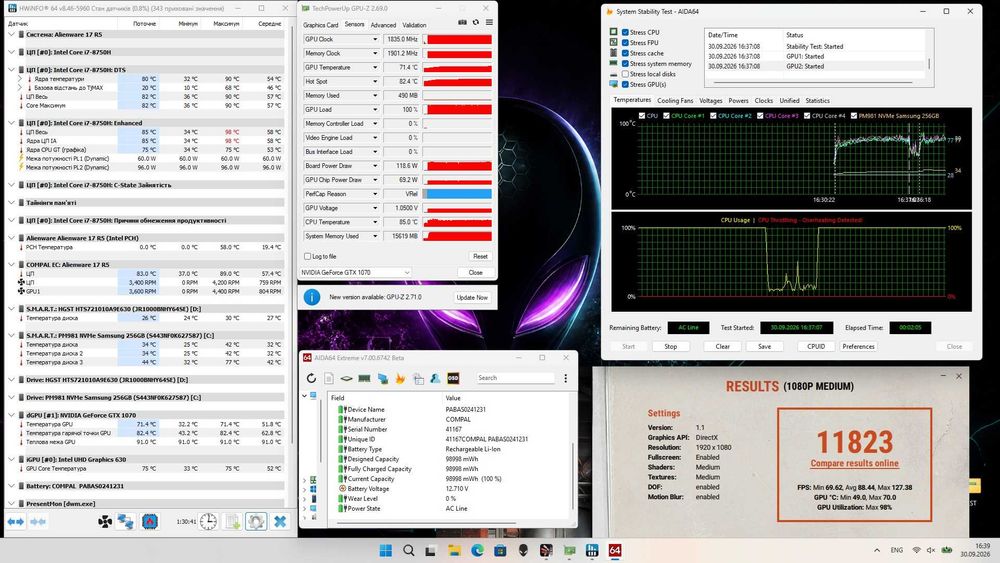The image size is (1000, 563).
Task: Click the HWiNFO log-to-file document icon
Action: [233, 522]
